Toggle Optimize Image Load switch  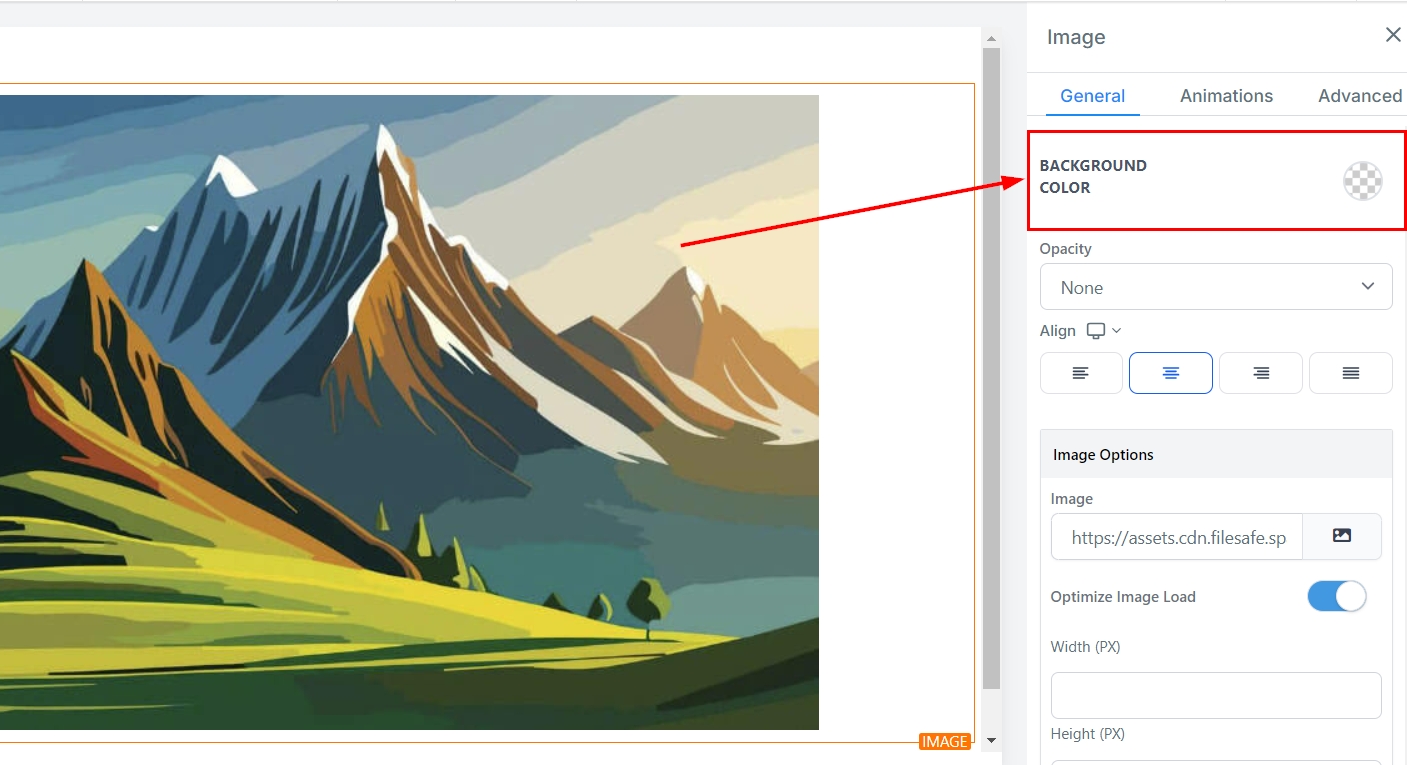tap(1336, 597)
